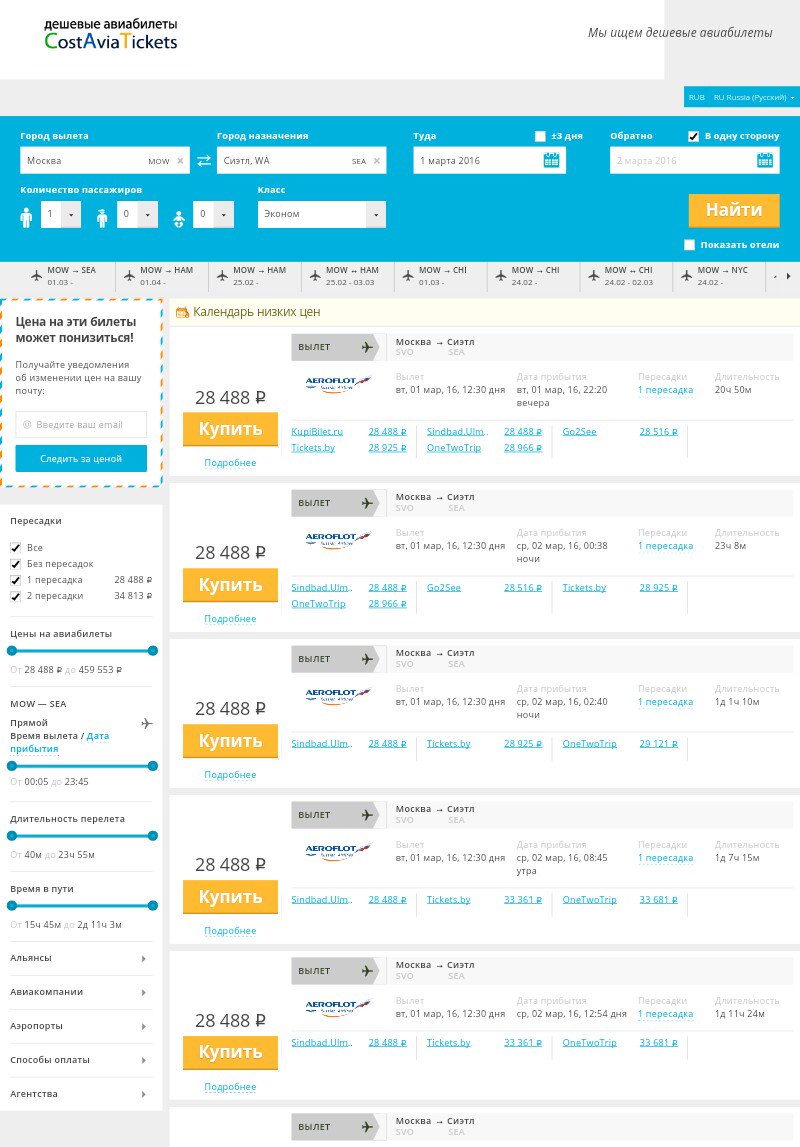Select MOW → CHI 01.03 history tab
This screenshot has height=1147, width=800.
click(x=440, y=277)
